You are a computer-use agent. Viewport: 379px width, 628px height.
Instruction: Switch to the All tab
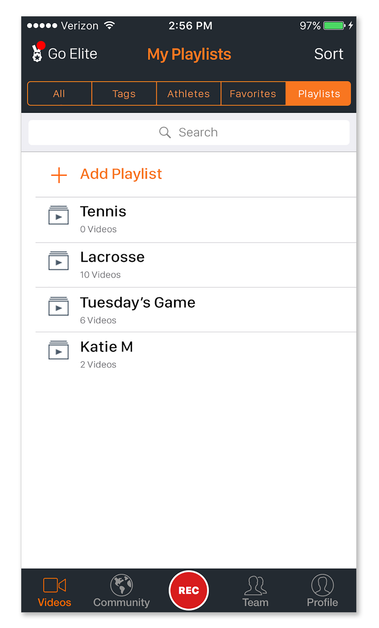click(x=59, y=94)
